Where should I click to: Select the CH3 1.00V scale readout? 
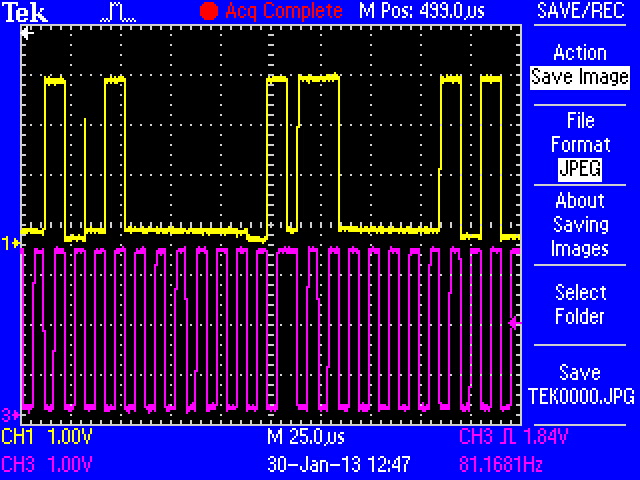click(48, 464)
